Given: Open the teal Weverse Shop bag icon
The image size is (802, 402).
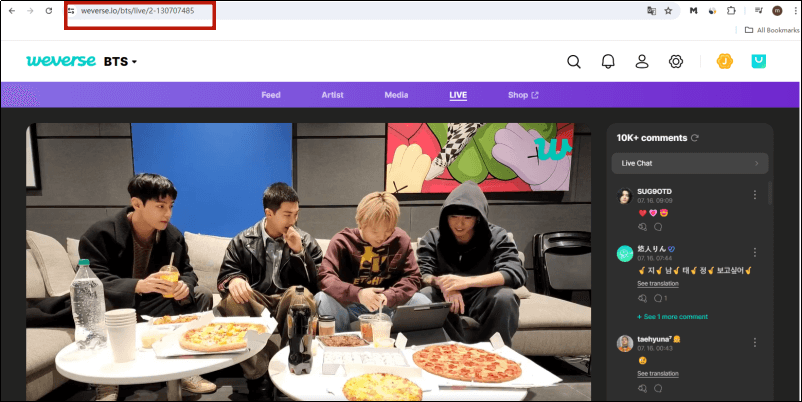Looking at the screenshot, I should click(759, 61).
